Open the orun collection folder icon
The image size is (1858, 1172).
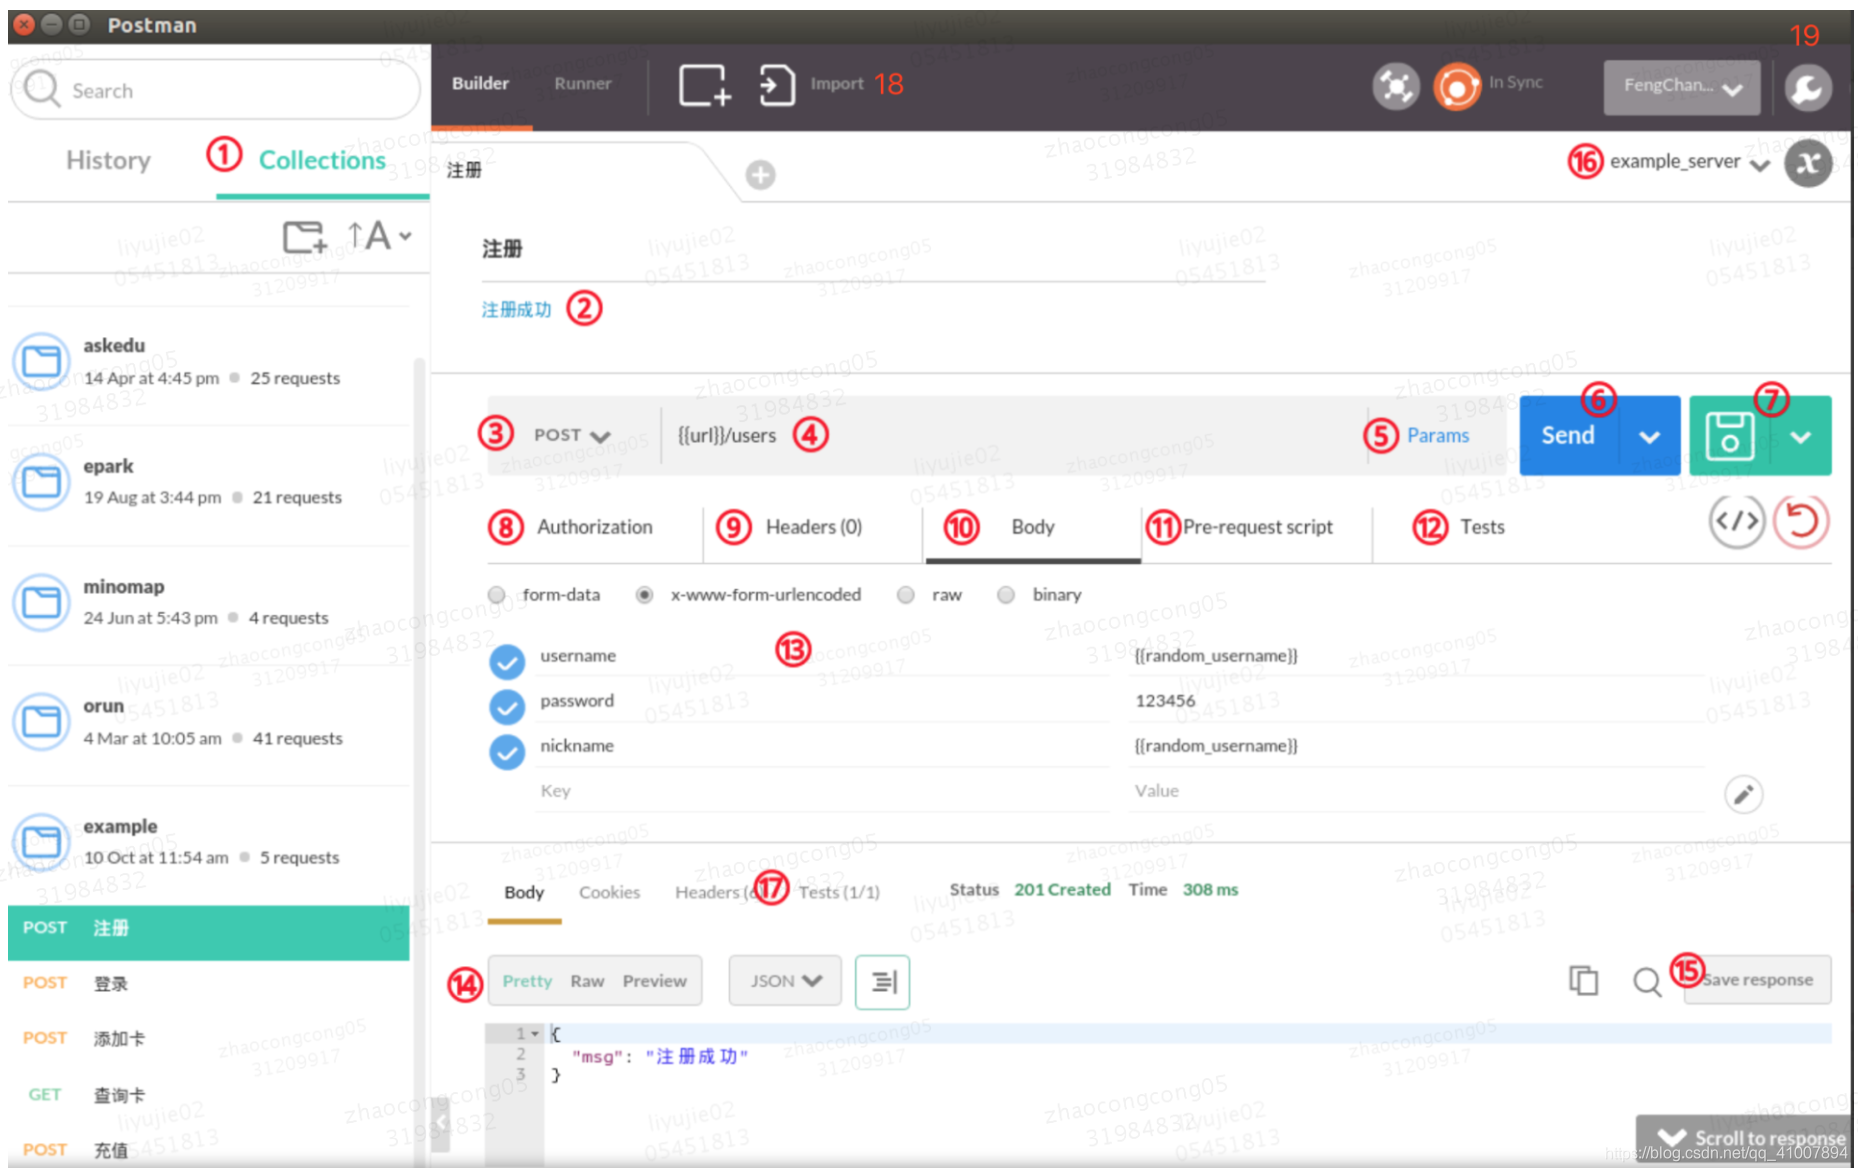click(41, 721)
